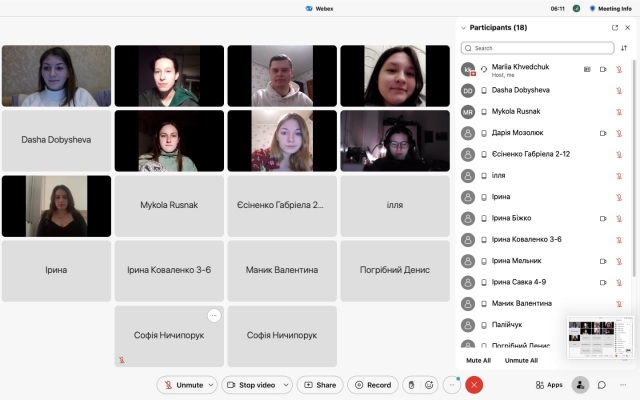
Task: Click Stop video button
Action: [252, 385]
